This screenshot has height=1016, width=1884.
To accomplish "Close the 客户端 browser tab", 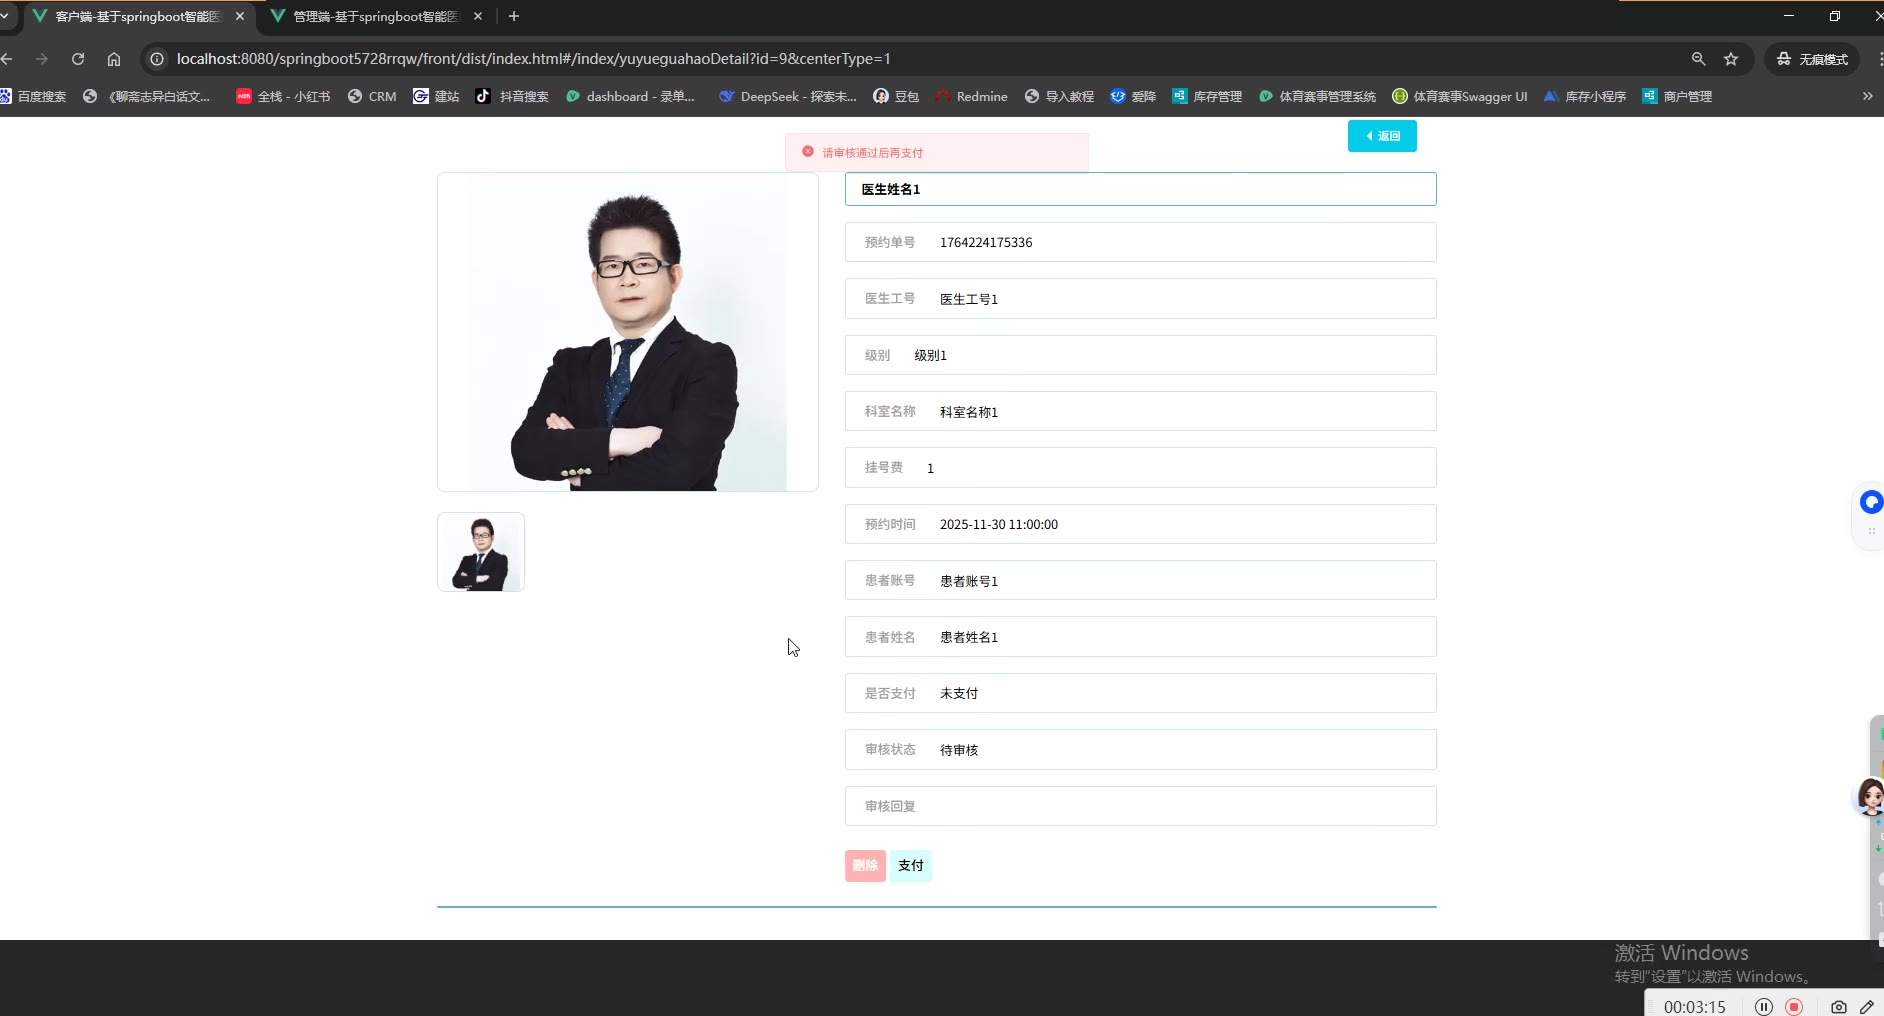I will pos(240,16).
